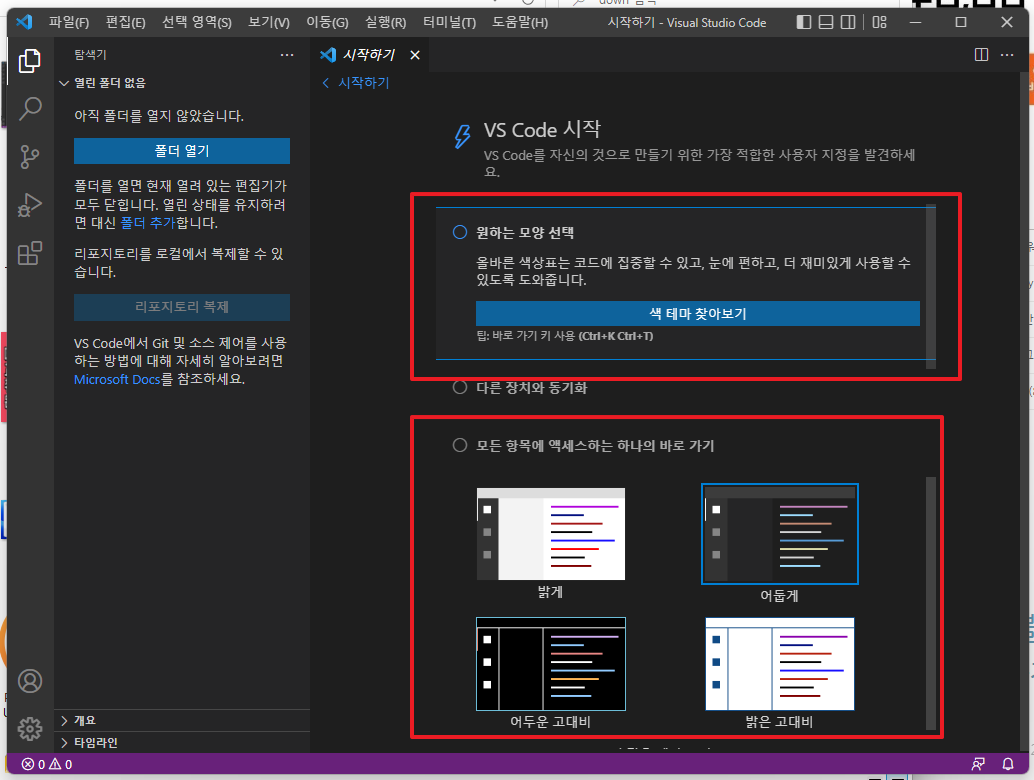Open the 파일(F) menu
The height and width of the screenshot is (780, 1034).
69,22
